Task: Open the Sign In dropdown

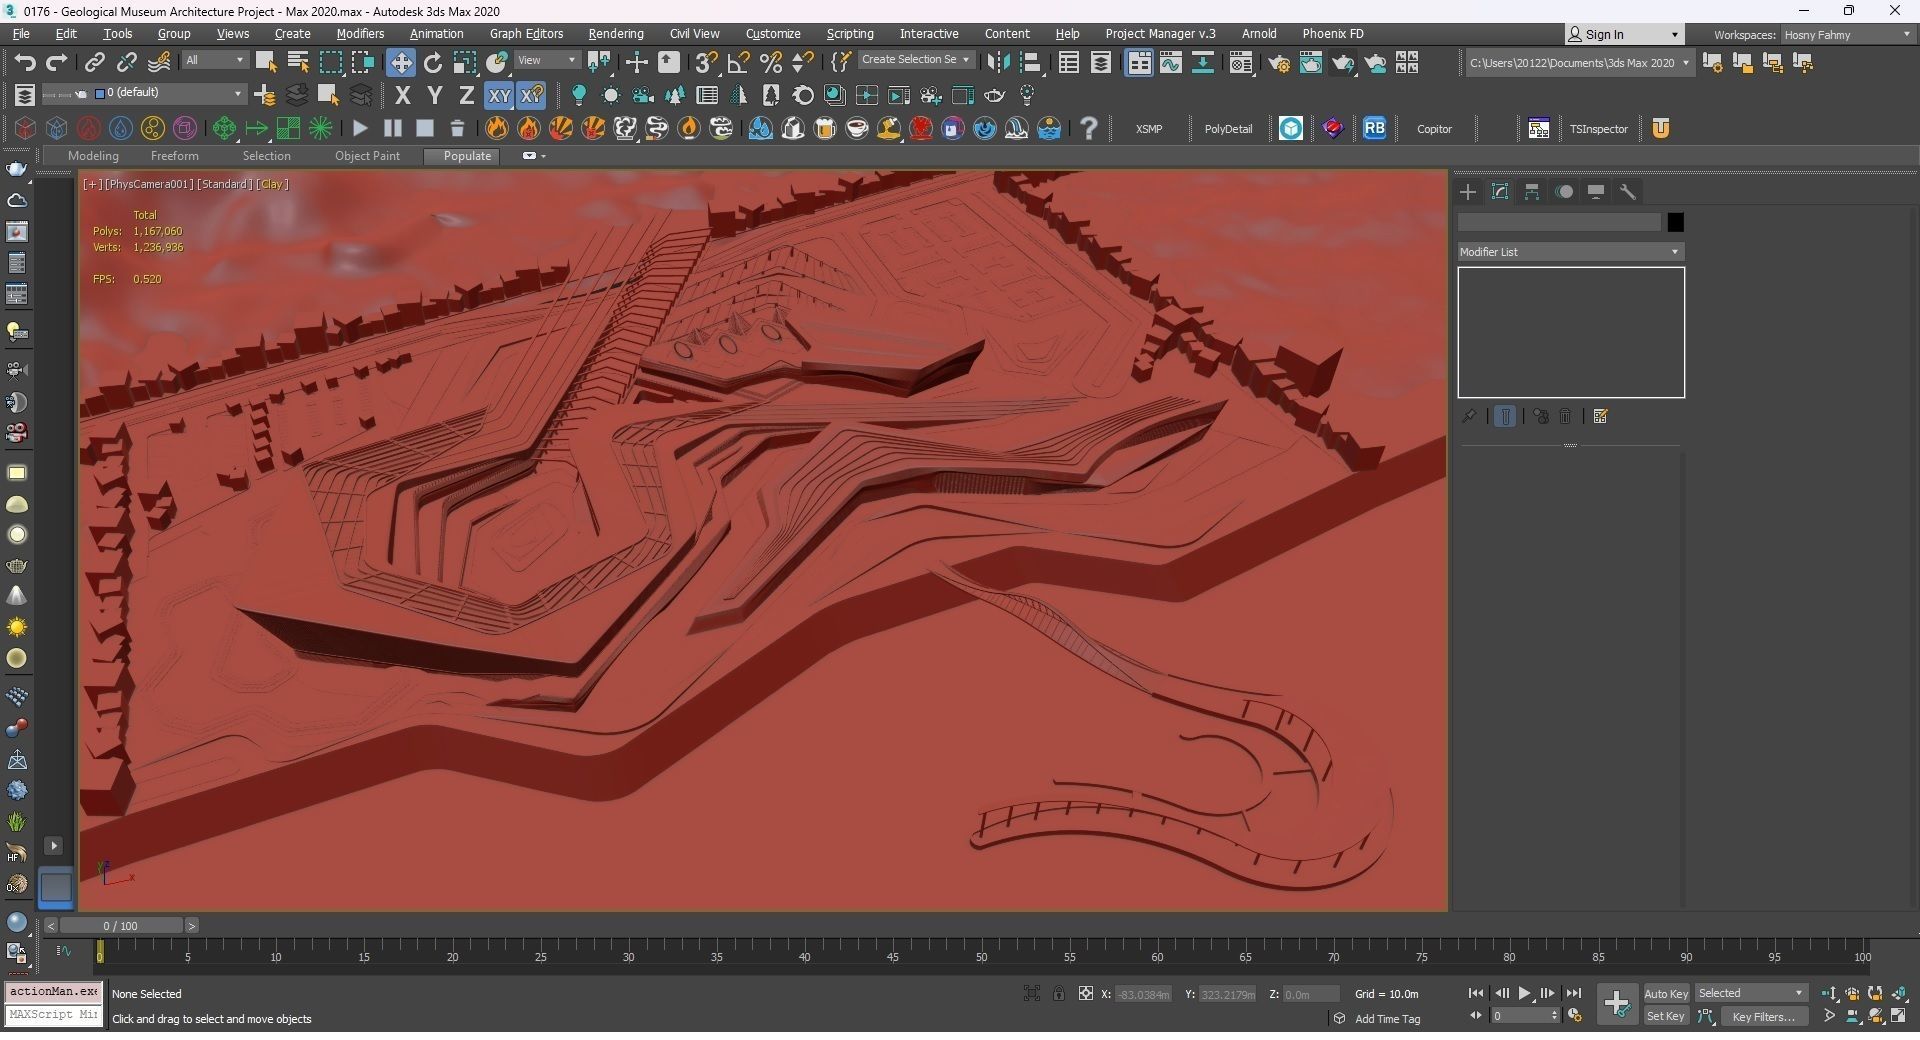Action: coord(1624,34)
